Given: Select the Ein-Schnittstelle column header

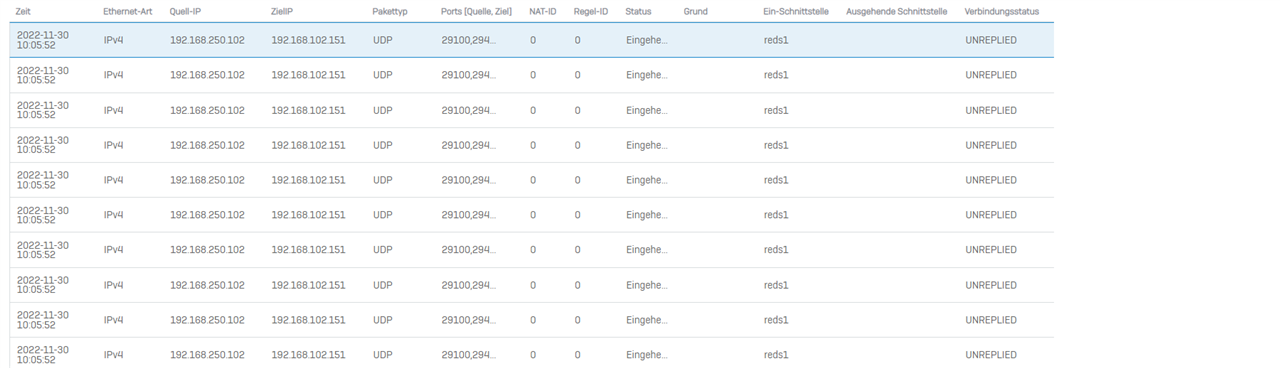Looking at the screenshot, I should click(x=795, y=11).
